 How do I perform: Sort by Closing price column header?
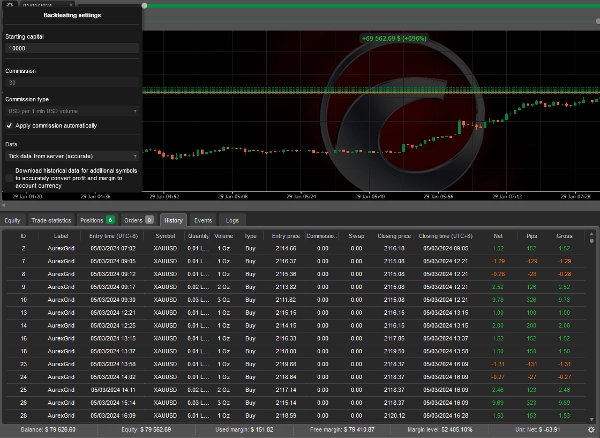pyautogui.click(x=394, y=236)
